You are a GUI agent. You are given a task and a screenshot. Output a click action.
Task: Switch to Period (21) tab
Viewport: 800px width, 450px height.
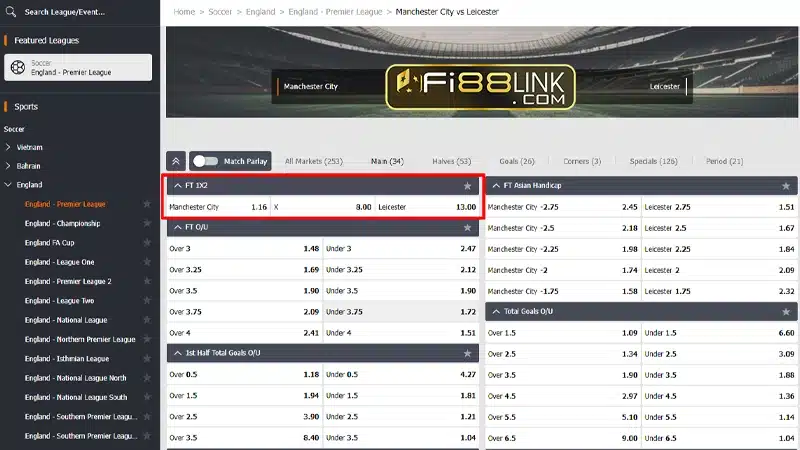724,161
